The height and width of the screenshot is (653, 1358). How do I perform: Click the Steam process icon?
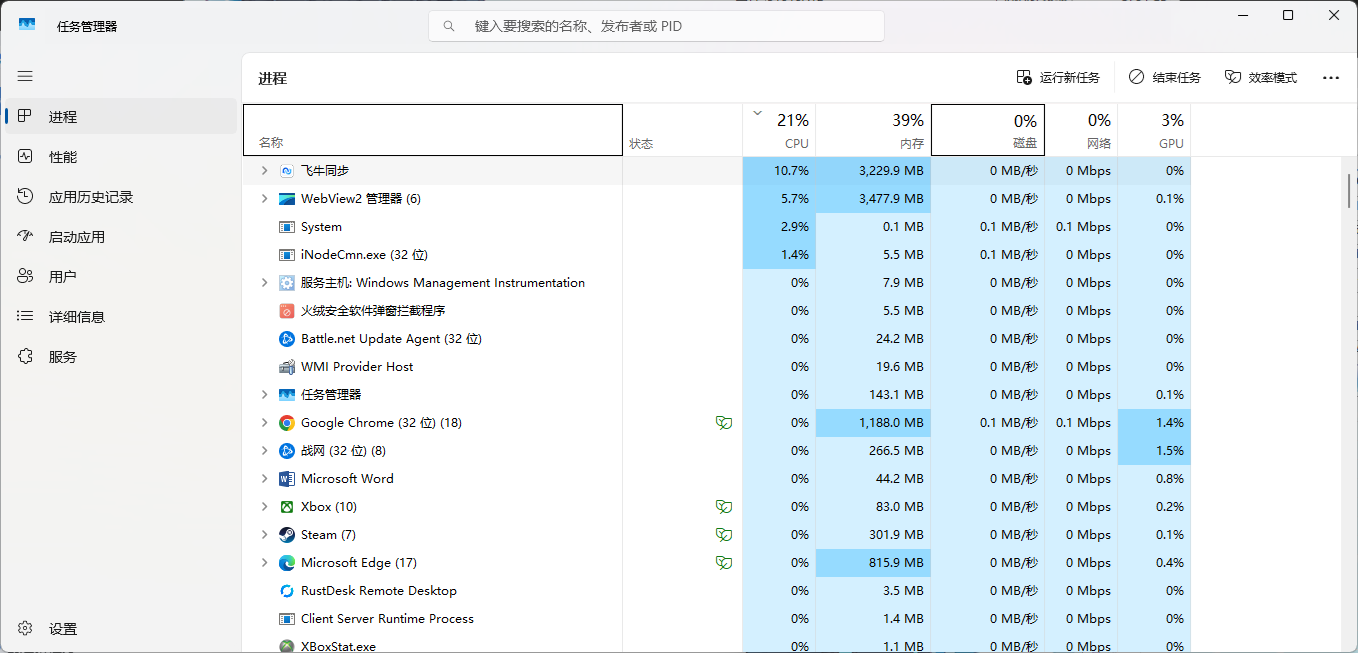[x=287, y=535]
